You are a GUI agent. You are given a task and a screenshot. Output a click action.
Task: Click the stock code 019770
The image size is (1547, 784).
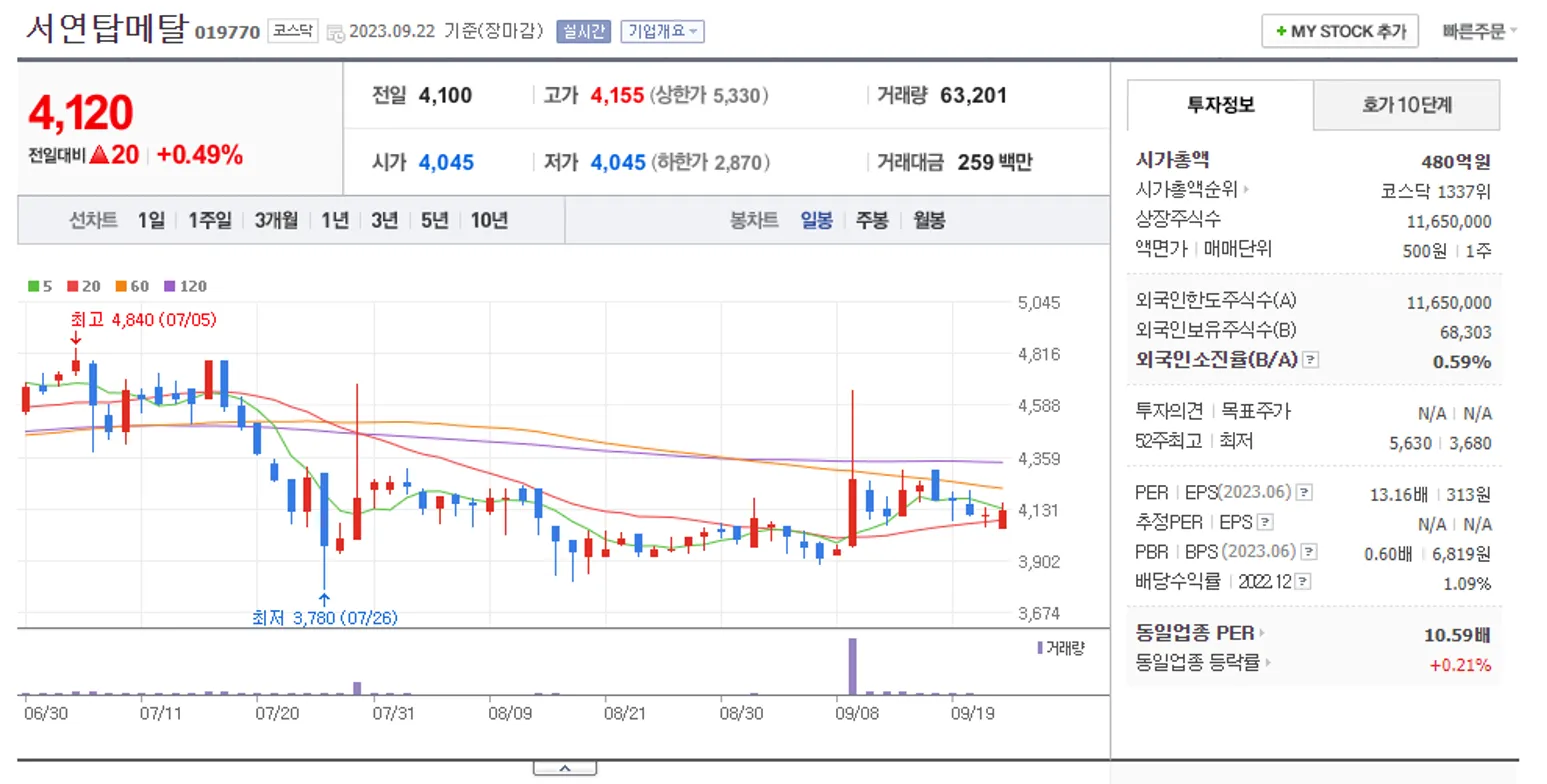(227, 32)
